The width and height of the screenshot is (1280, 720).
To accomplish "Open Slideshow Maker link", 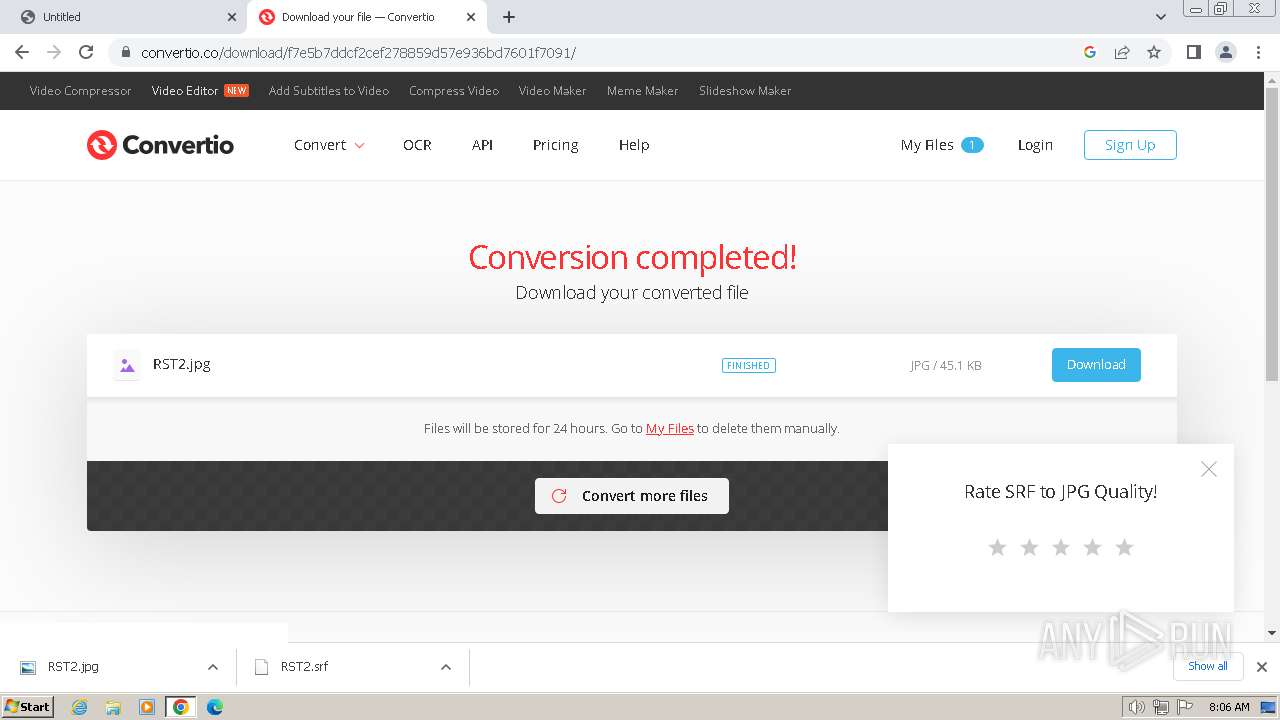I will (745, 91).
